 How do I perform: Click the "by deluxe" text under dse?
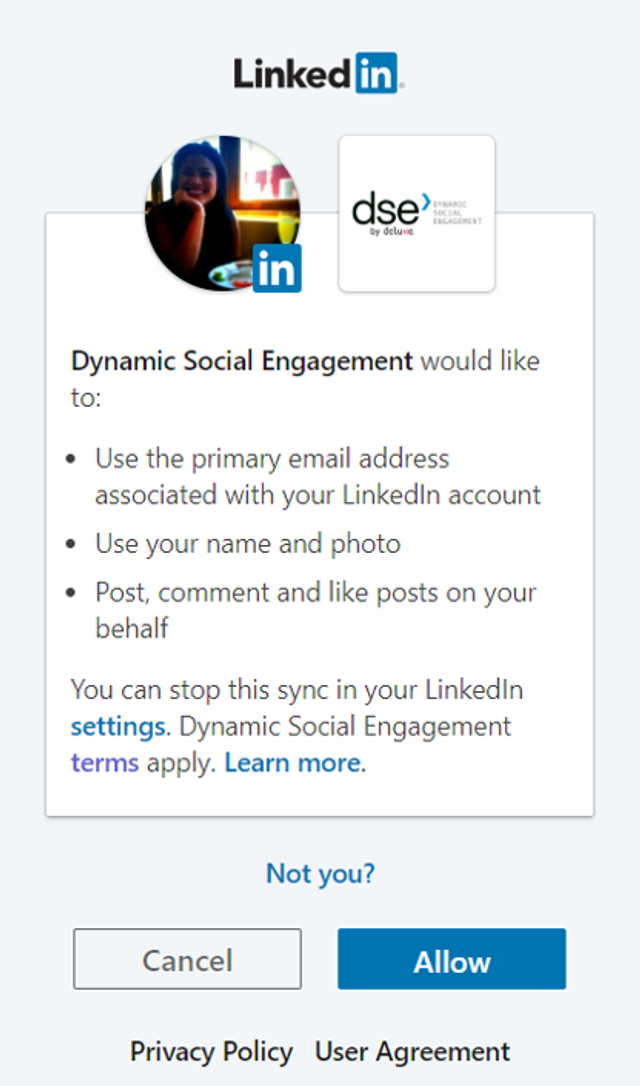pos(392,231)
